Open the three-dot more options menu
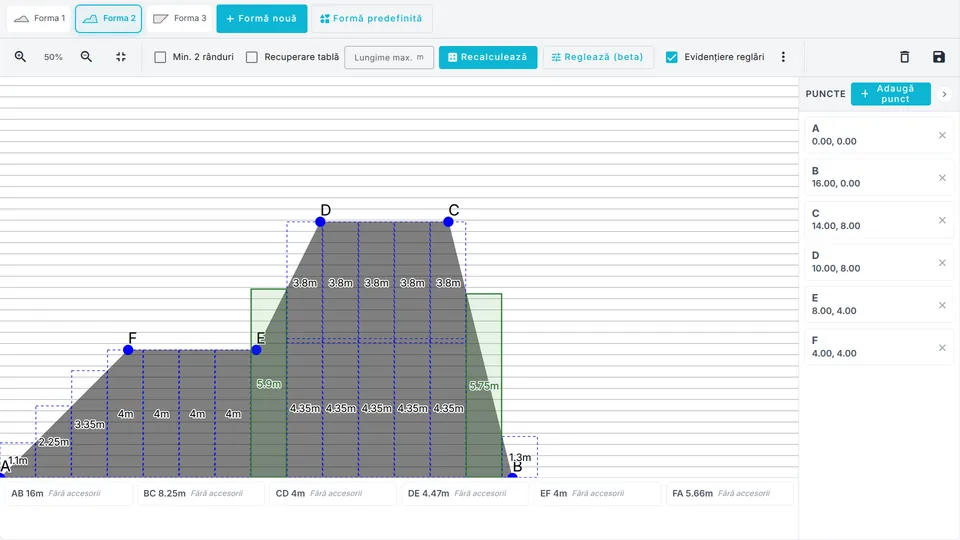This screenshot has width=960, height=540. (x=783, y=57)
